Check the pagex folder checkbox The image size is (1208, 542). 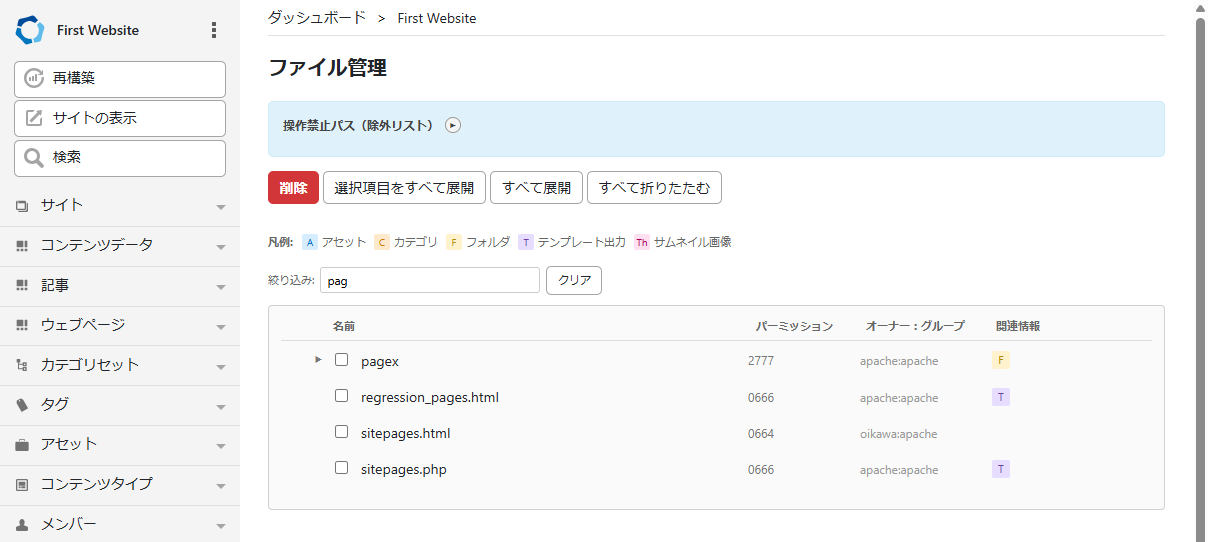[x=341, y=360]
